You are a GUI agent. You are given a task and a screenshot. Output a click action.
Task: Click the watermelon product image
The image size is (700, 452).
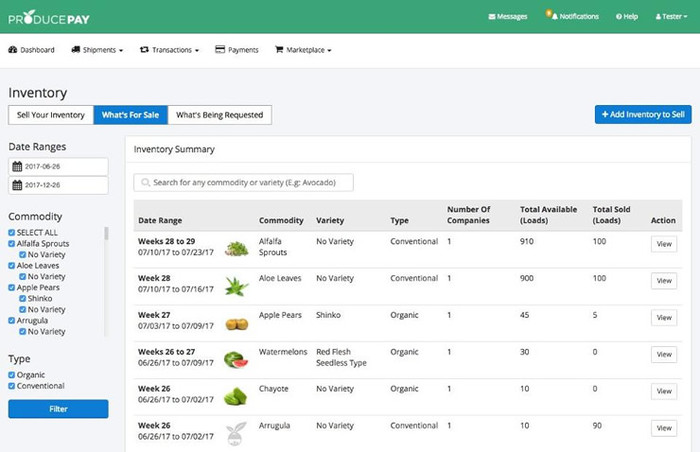coord(236,360)
